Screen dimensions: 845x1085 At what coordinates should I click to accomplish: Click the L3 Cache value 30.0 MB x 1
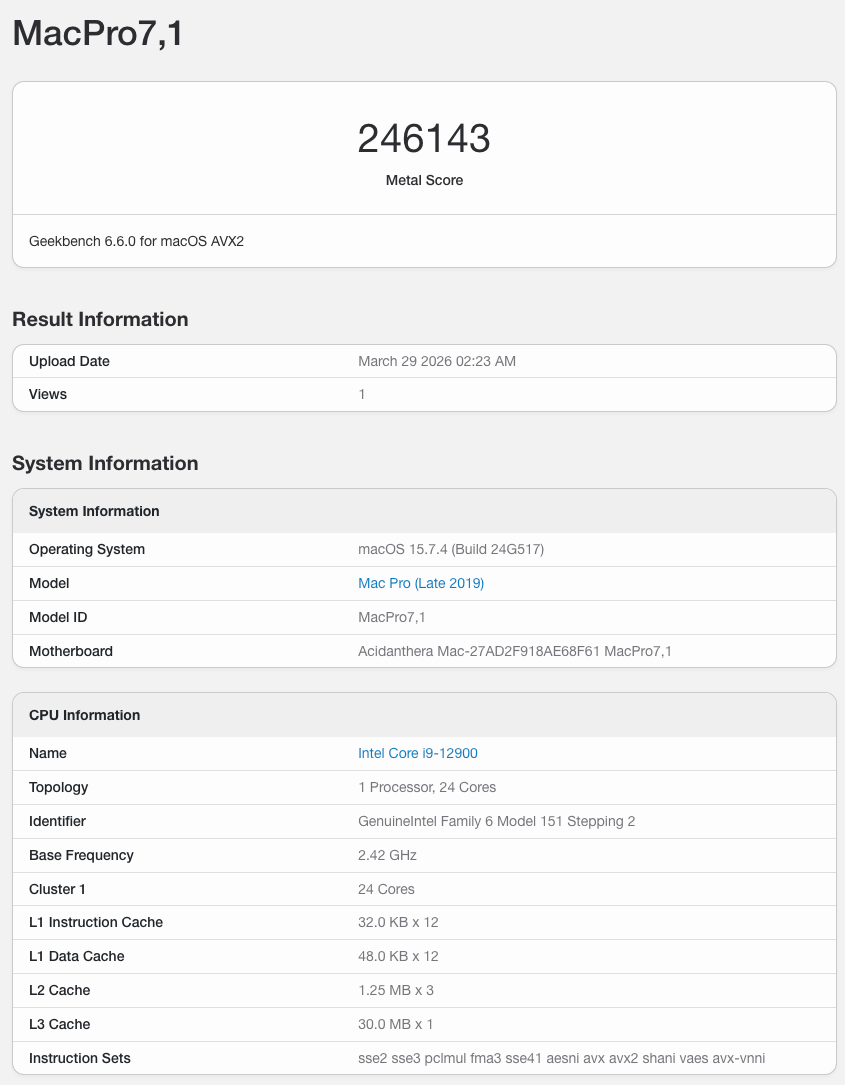(396, 1024)
